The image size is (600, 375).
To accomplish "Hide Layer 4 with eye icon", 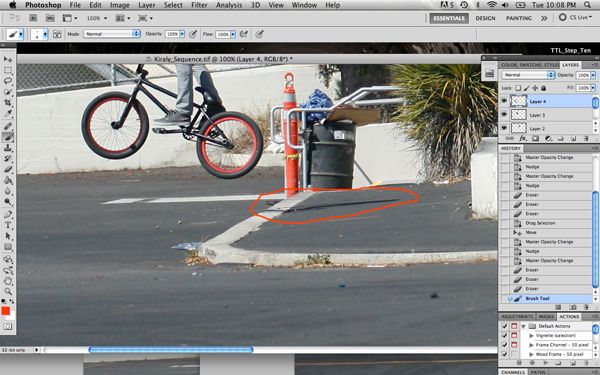I will tap(504, 101).
